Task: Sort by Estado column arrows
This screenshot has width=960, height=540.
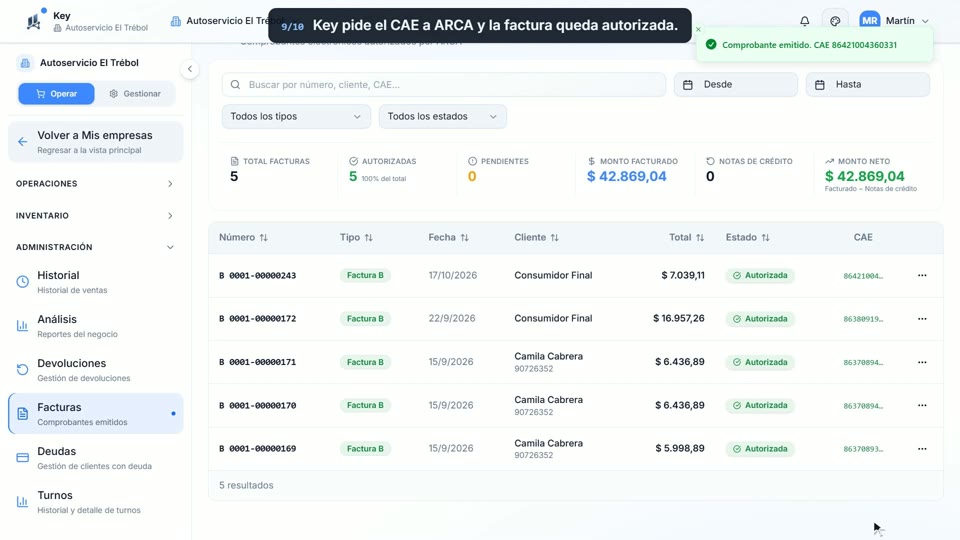Action: [x=765, y=238]
